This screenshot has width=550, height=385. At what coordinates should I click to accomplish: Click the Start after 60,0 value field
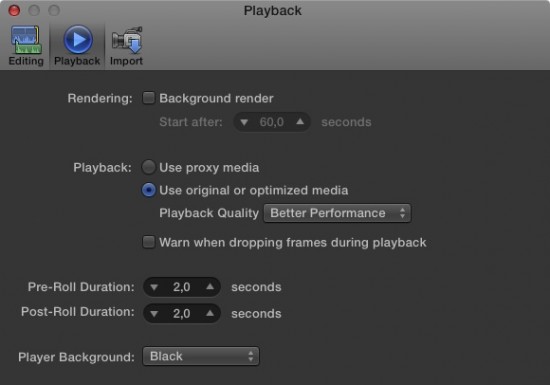coord(272,122)
